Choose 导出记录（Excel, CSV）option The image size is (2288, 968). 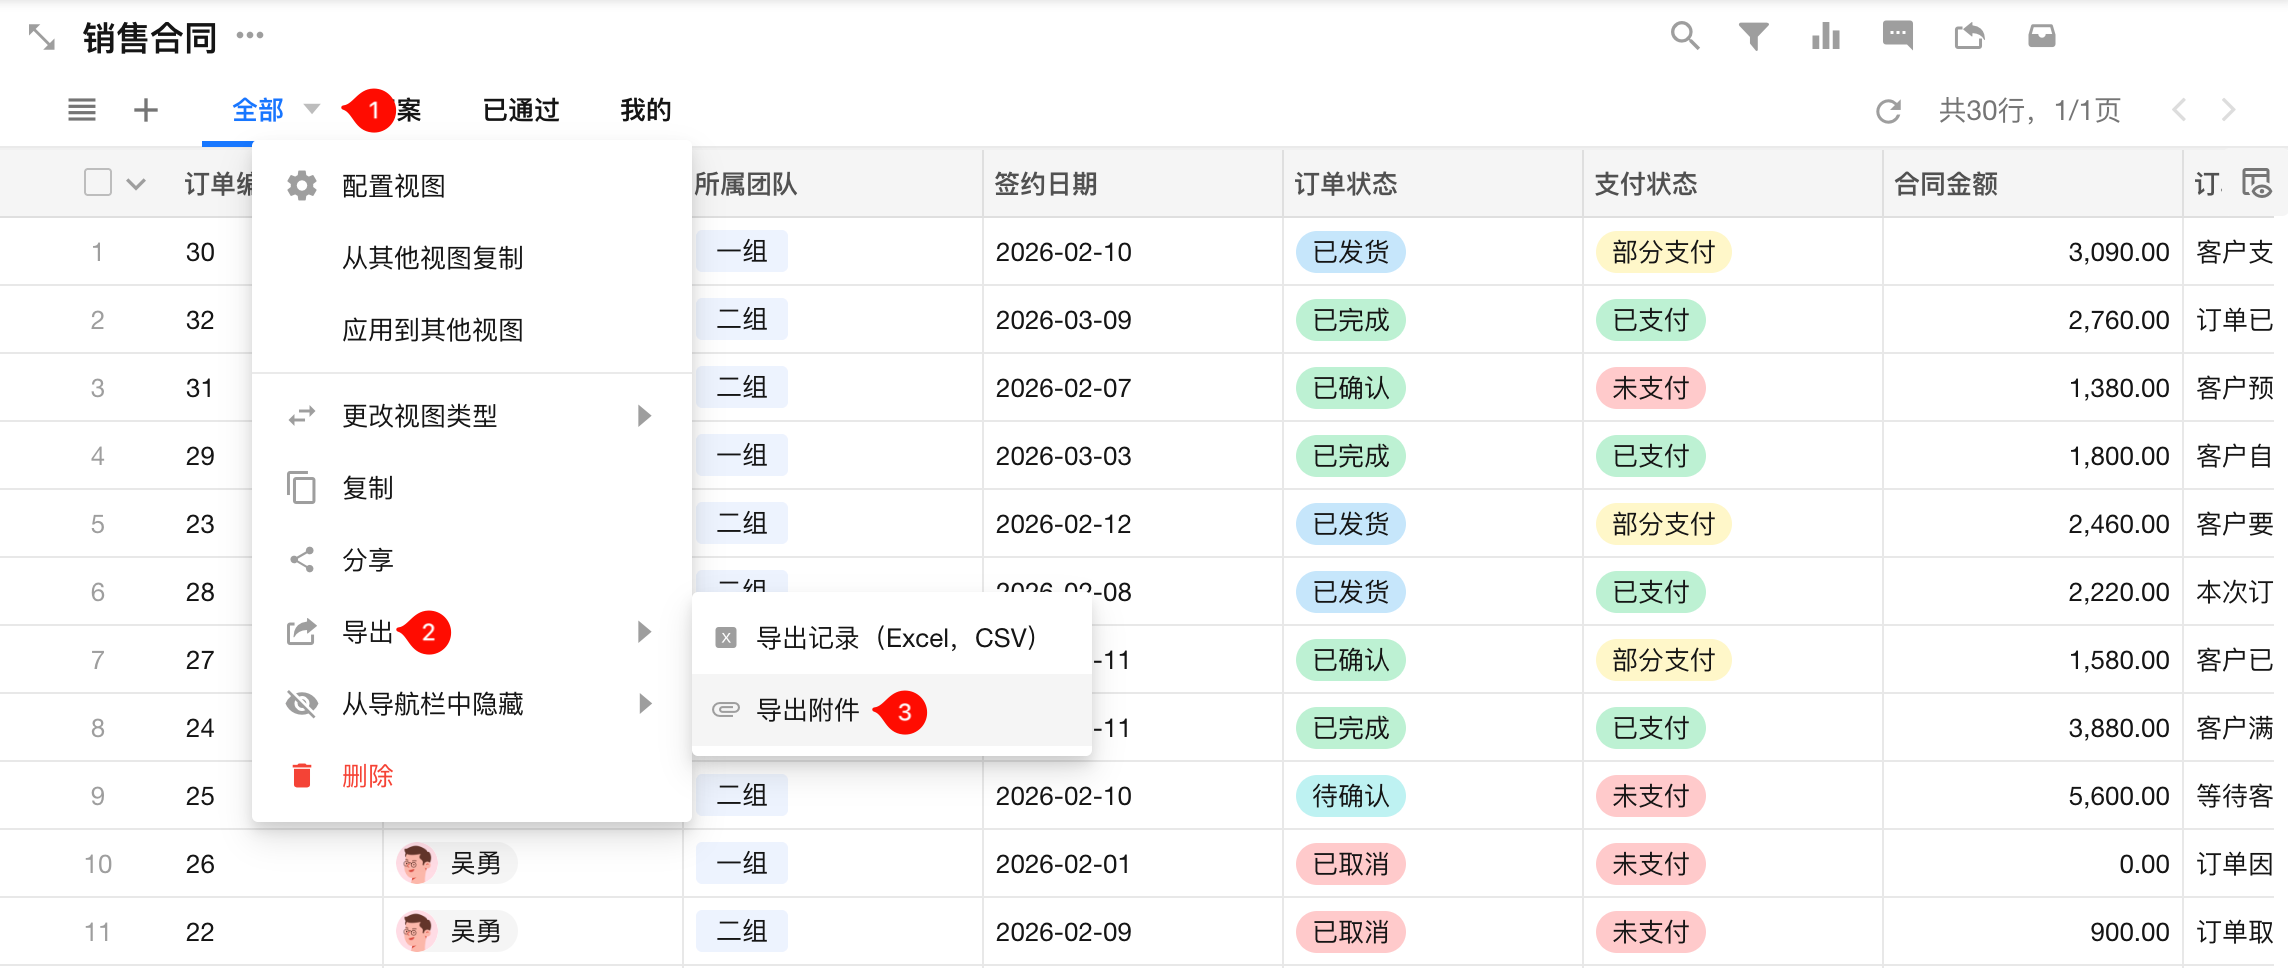(x=896, y=638)
